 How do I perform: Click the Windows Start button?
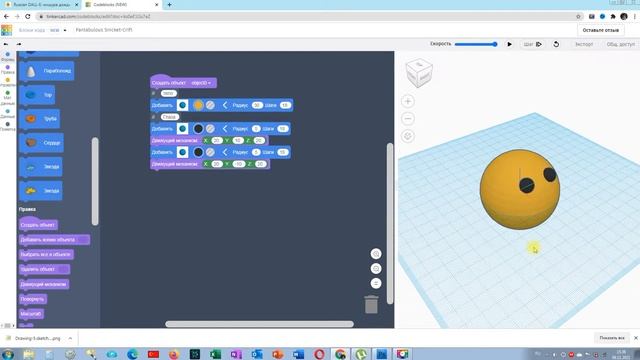point(7,354)
